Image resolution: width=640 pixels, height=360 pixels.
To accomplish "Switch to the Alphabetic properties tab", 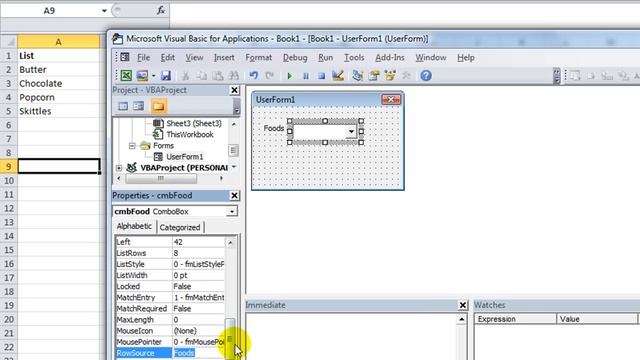I will pyautogui.click(x=134, y=226).
